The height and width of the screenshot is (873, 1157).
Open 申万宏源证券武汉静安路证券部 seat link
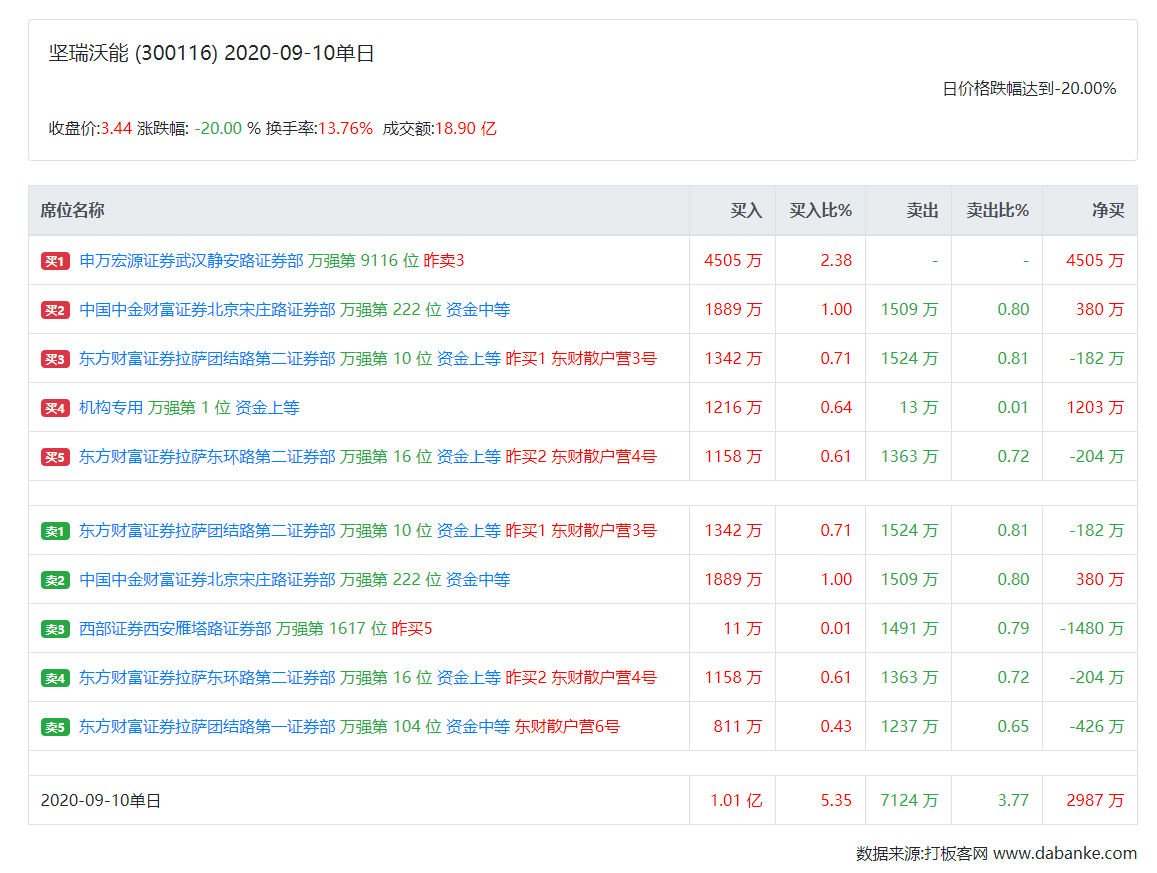(x=191, y=260)
